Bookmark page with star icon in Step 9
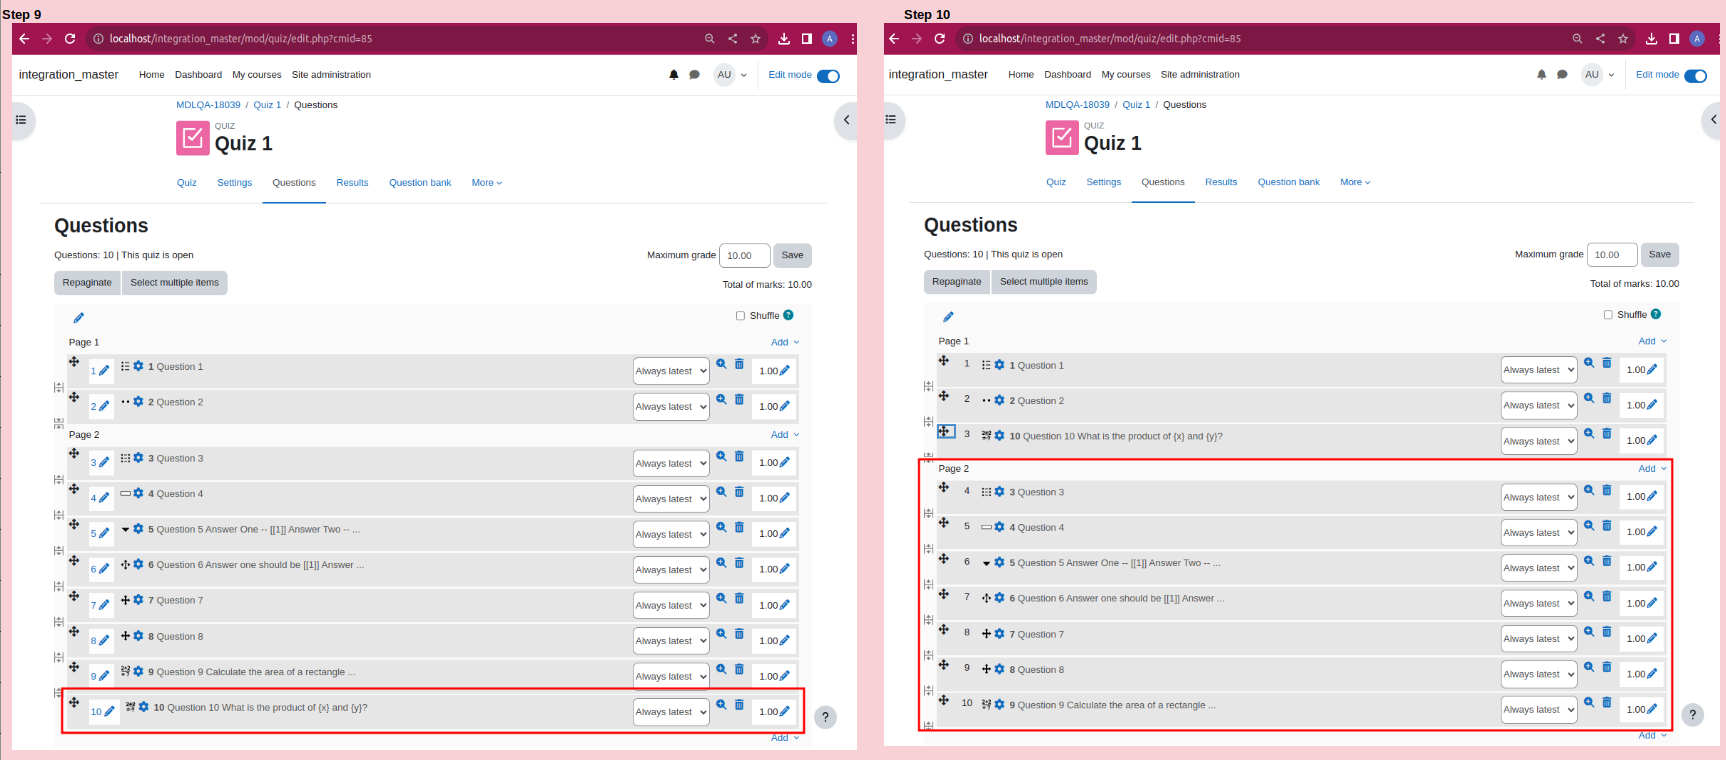 [756, 39]
